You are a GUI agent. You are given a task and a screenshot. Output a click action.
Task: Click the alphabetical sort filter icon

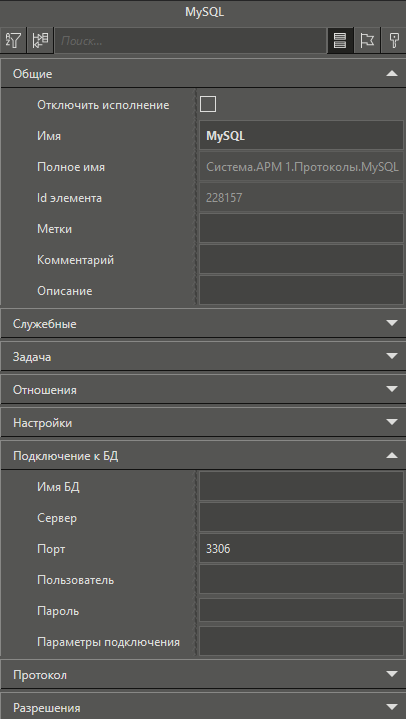click(14, 41)
